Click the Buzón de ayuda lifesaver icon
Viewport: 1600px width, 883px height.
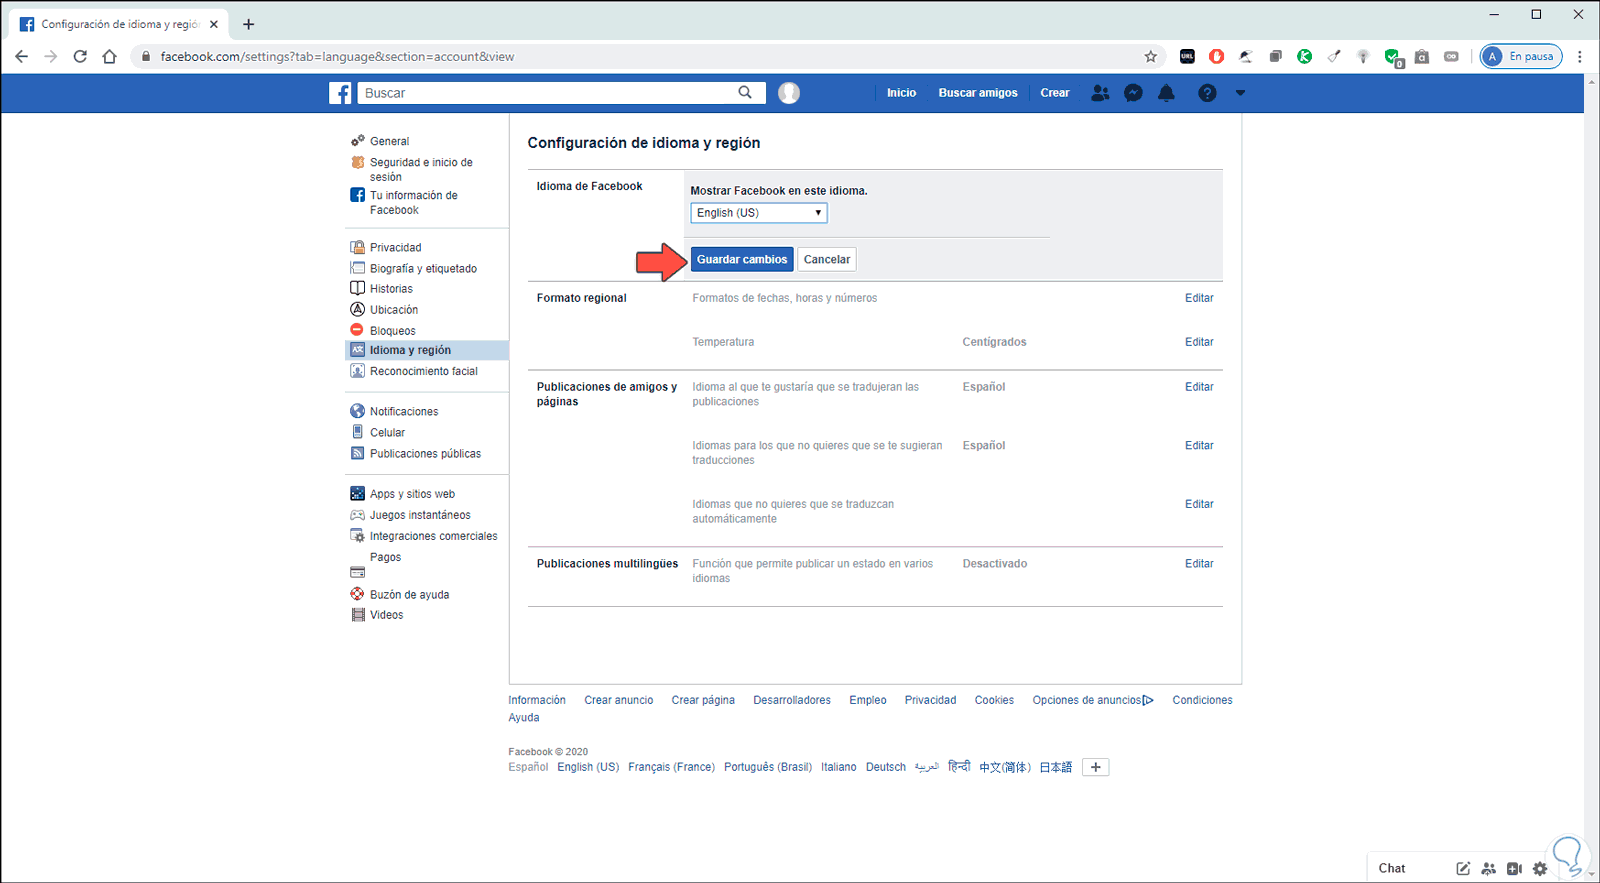(357, 594)
